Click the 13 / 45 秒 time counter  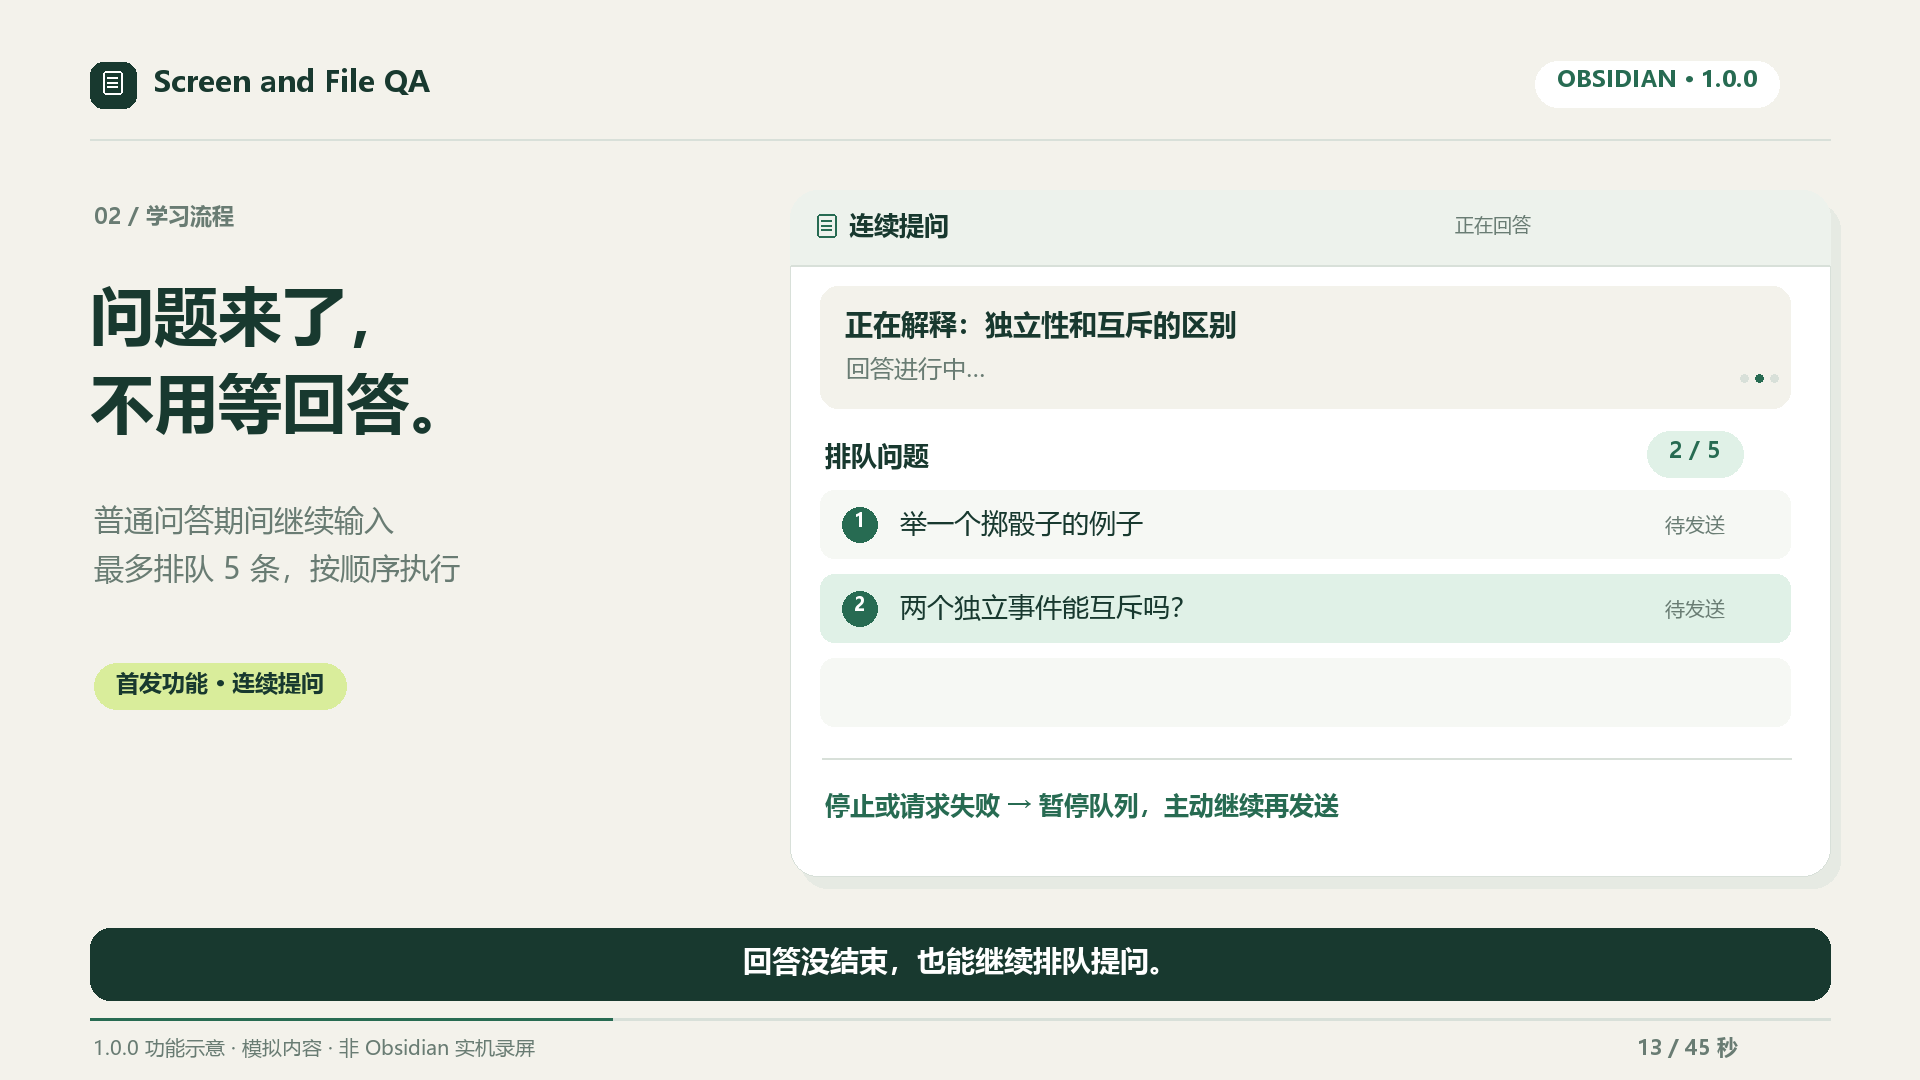coord(1687,1047)
